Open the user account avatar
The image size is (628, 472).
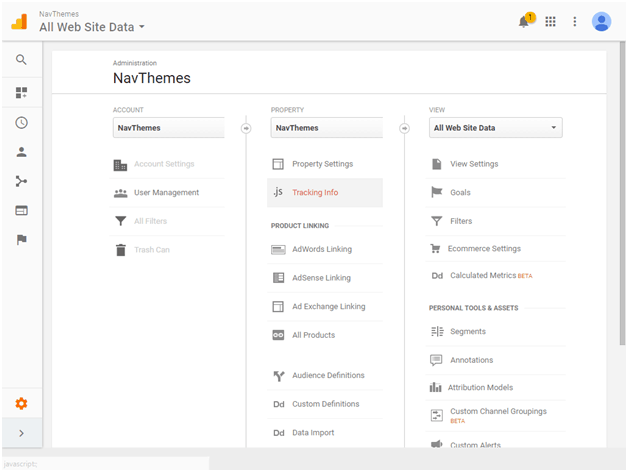pos(601,22)
